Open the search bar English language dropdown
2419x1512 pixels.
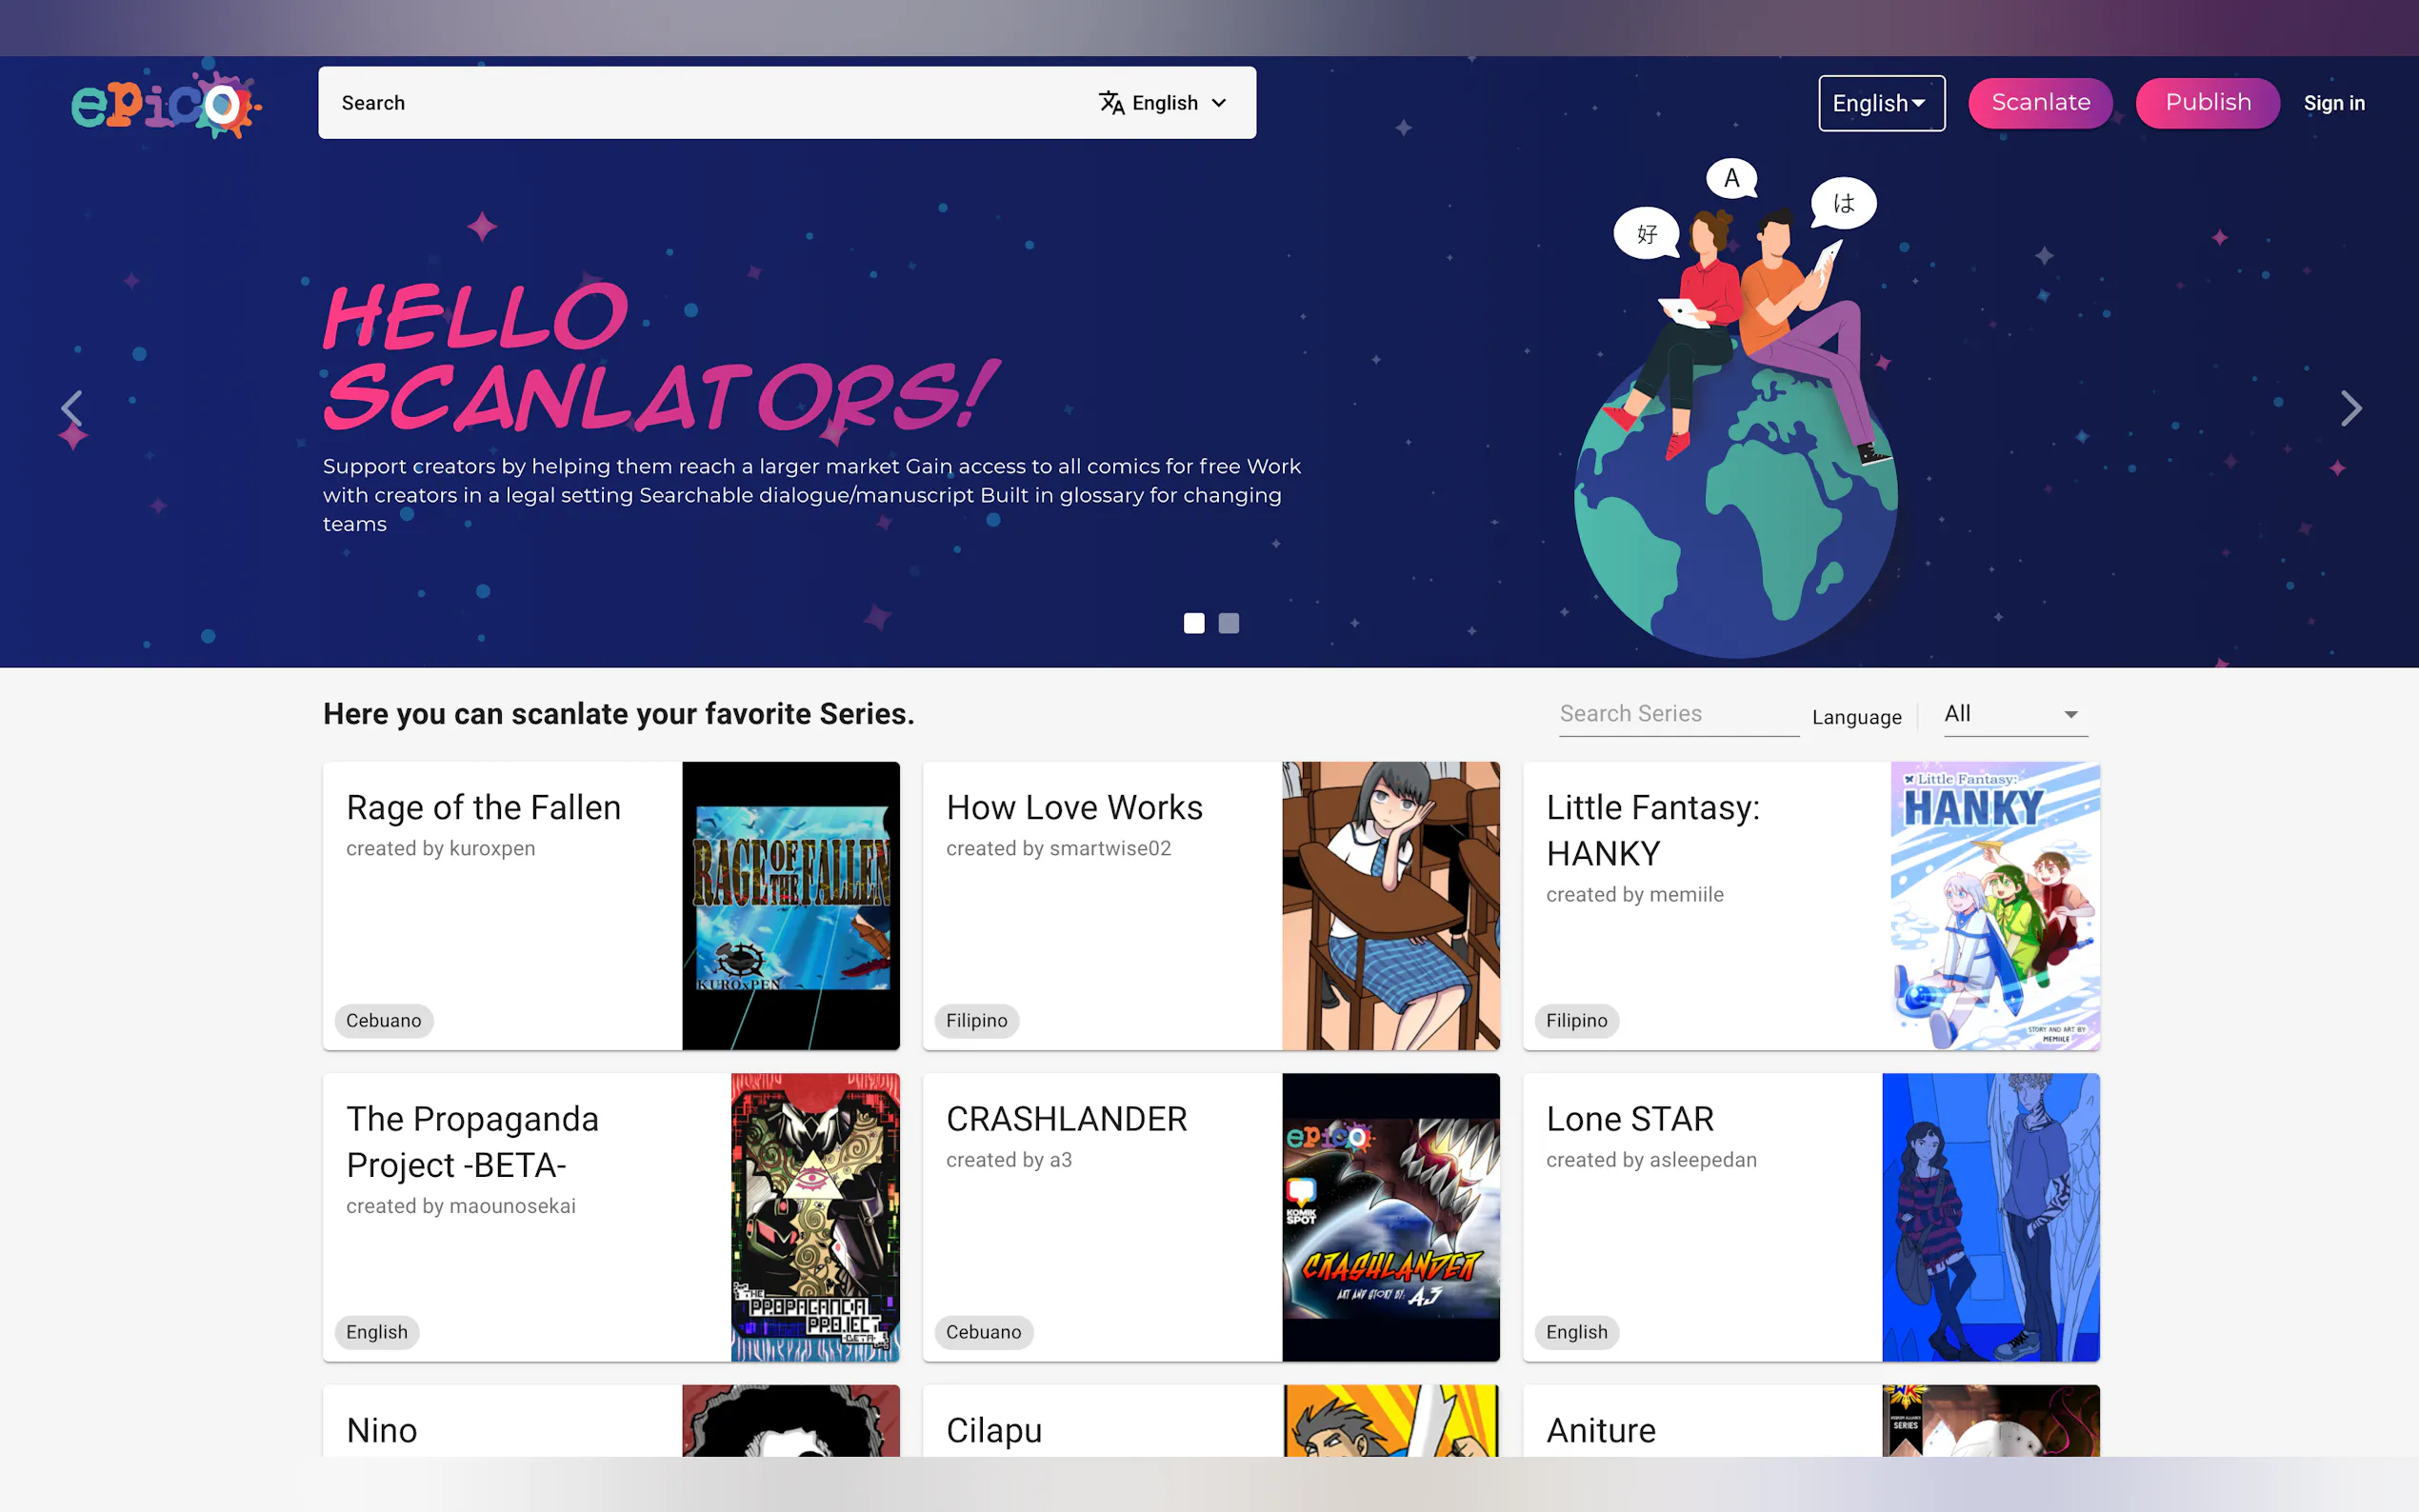click(1178, 103)
